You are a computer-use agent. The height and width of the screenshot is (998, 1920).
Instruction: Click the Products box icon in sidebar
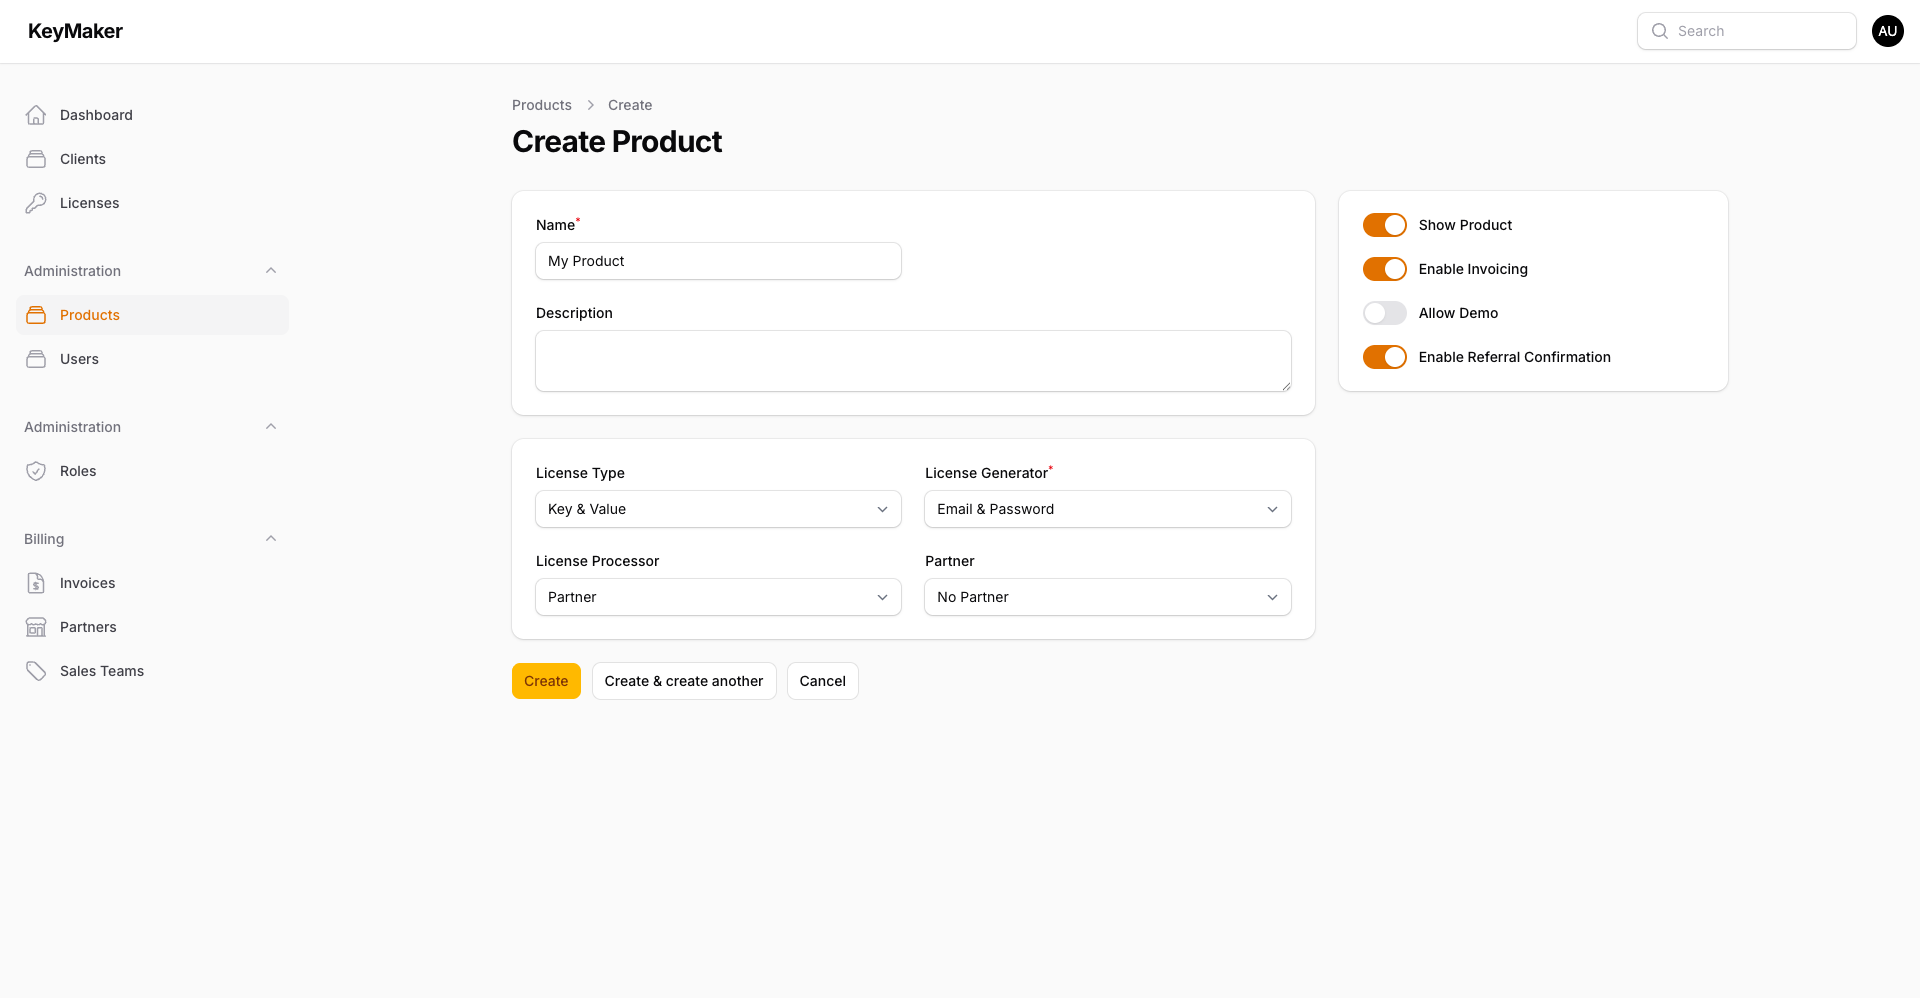pyautogui.click(x=36, y=314)
